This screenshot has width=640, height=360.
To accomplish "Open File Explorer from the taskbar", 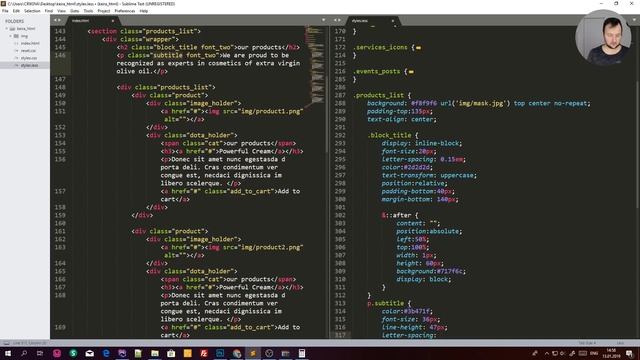I will pyautogui.click(x=155, y=353).
